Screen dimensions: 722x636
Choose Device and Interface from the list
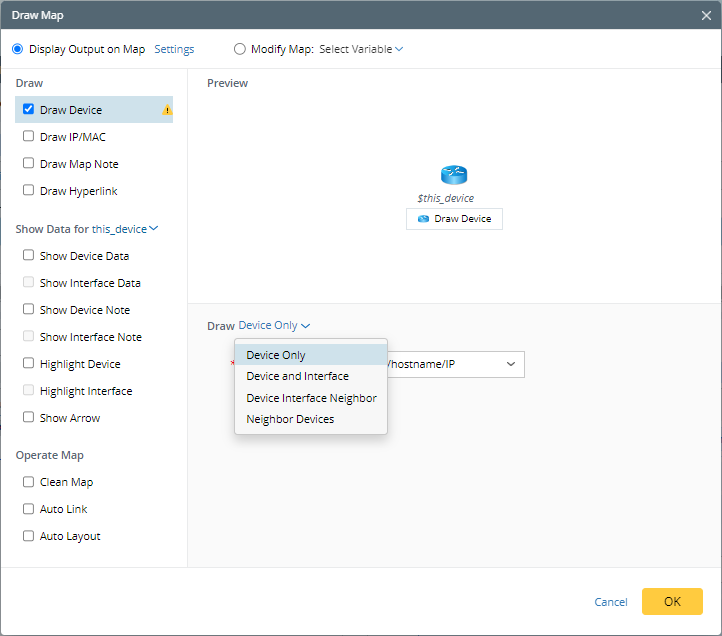[x=297, y=376]
